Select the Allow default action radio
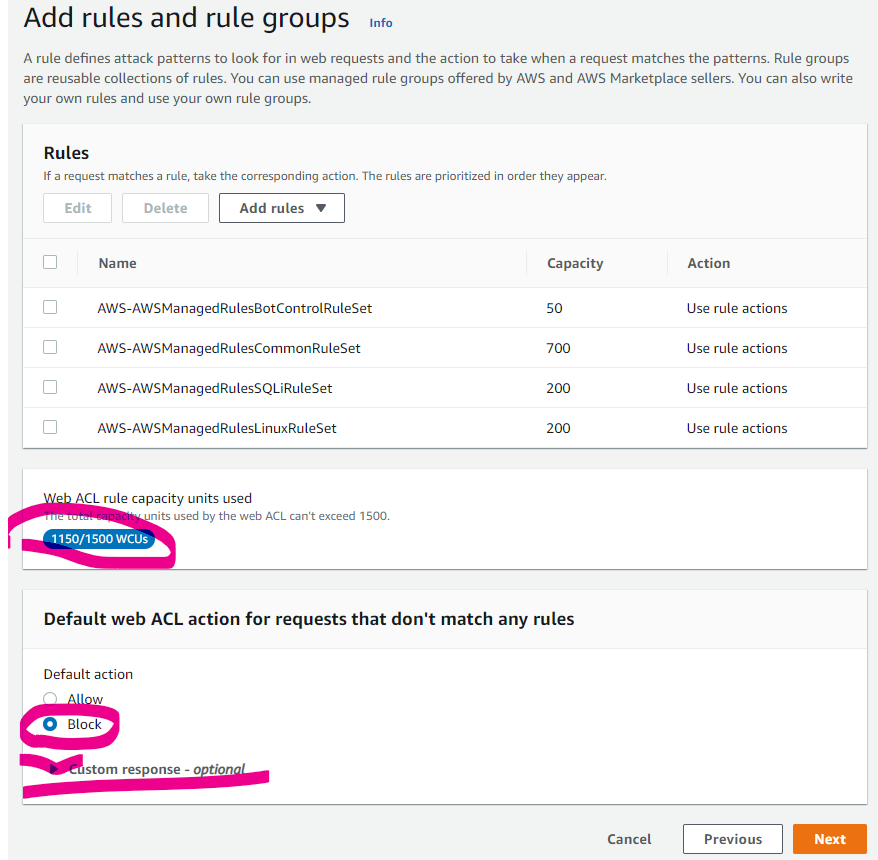878x860 pixels. click(50, 699)
